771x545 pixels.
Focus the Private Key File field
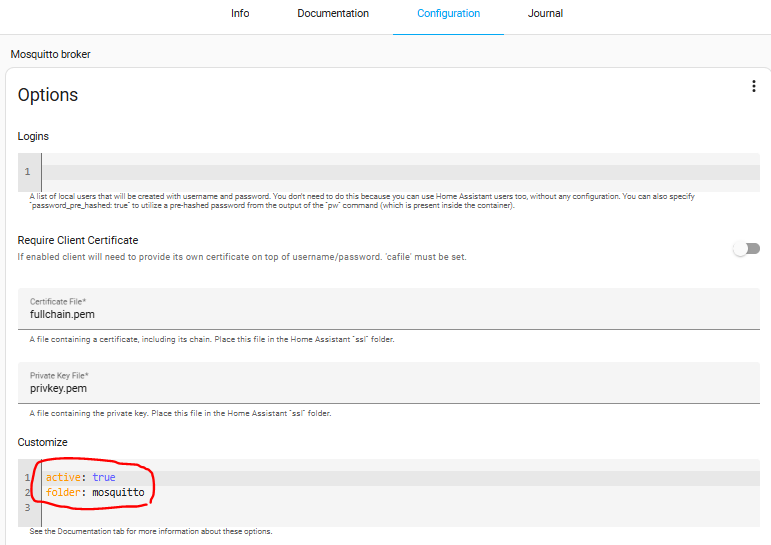coord(388,389)
